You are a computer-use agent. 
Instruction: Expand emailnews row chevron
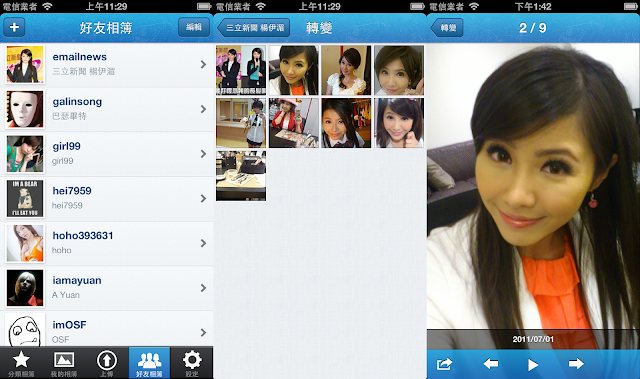[203, 64]
